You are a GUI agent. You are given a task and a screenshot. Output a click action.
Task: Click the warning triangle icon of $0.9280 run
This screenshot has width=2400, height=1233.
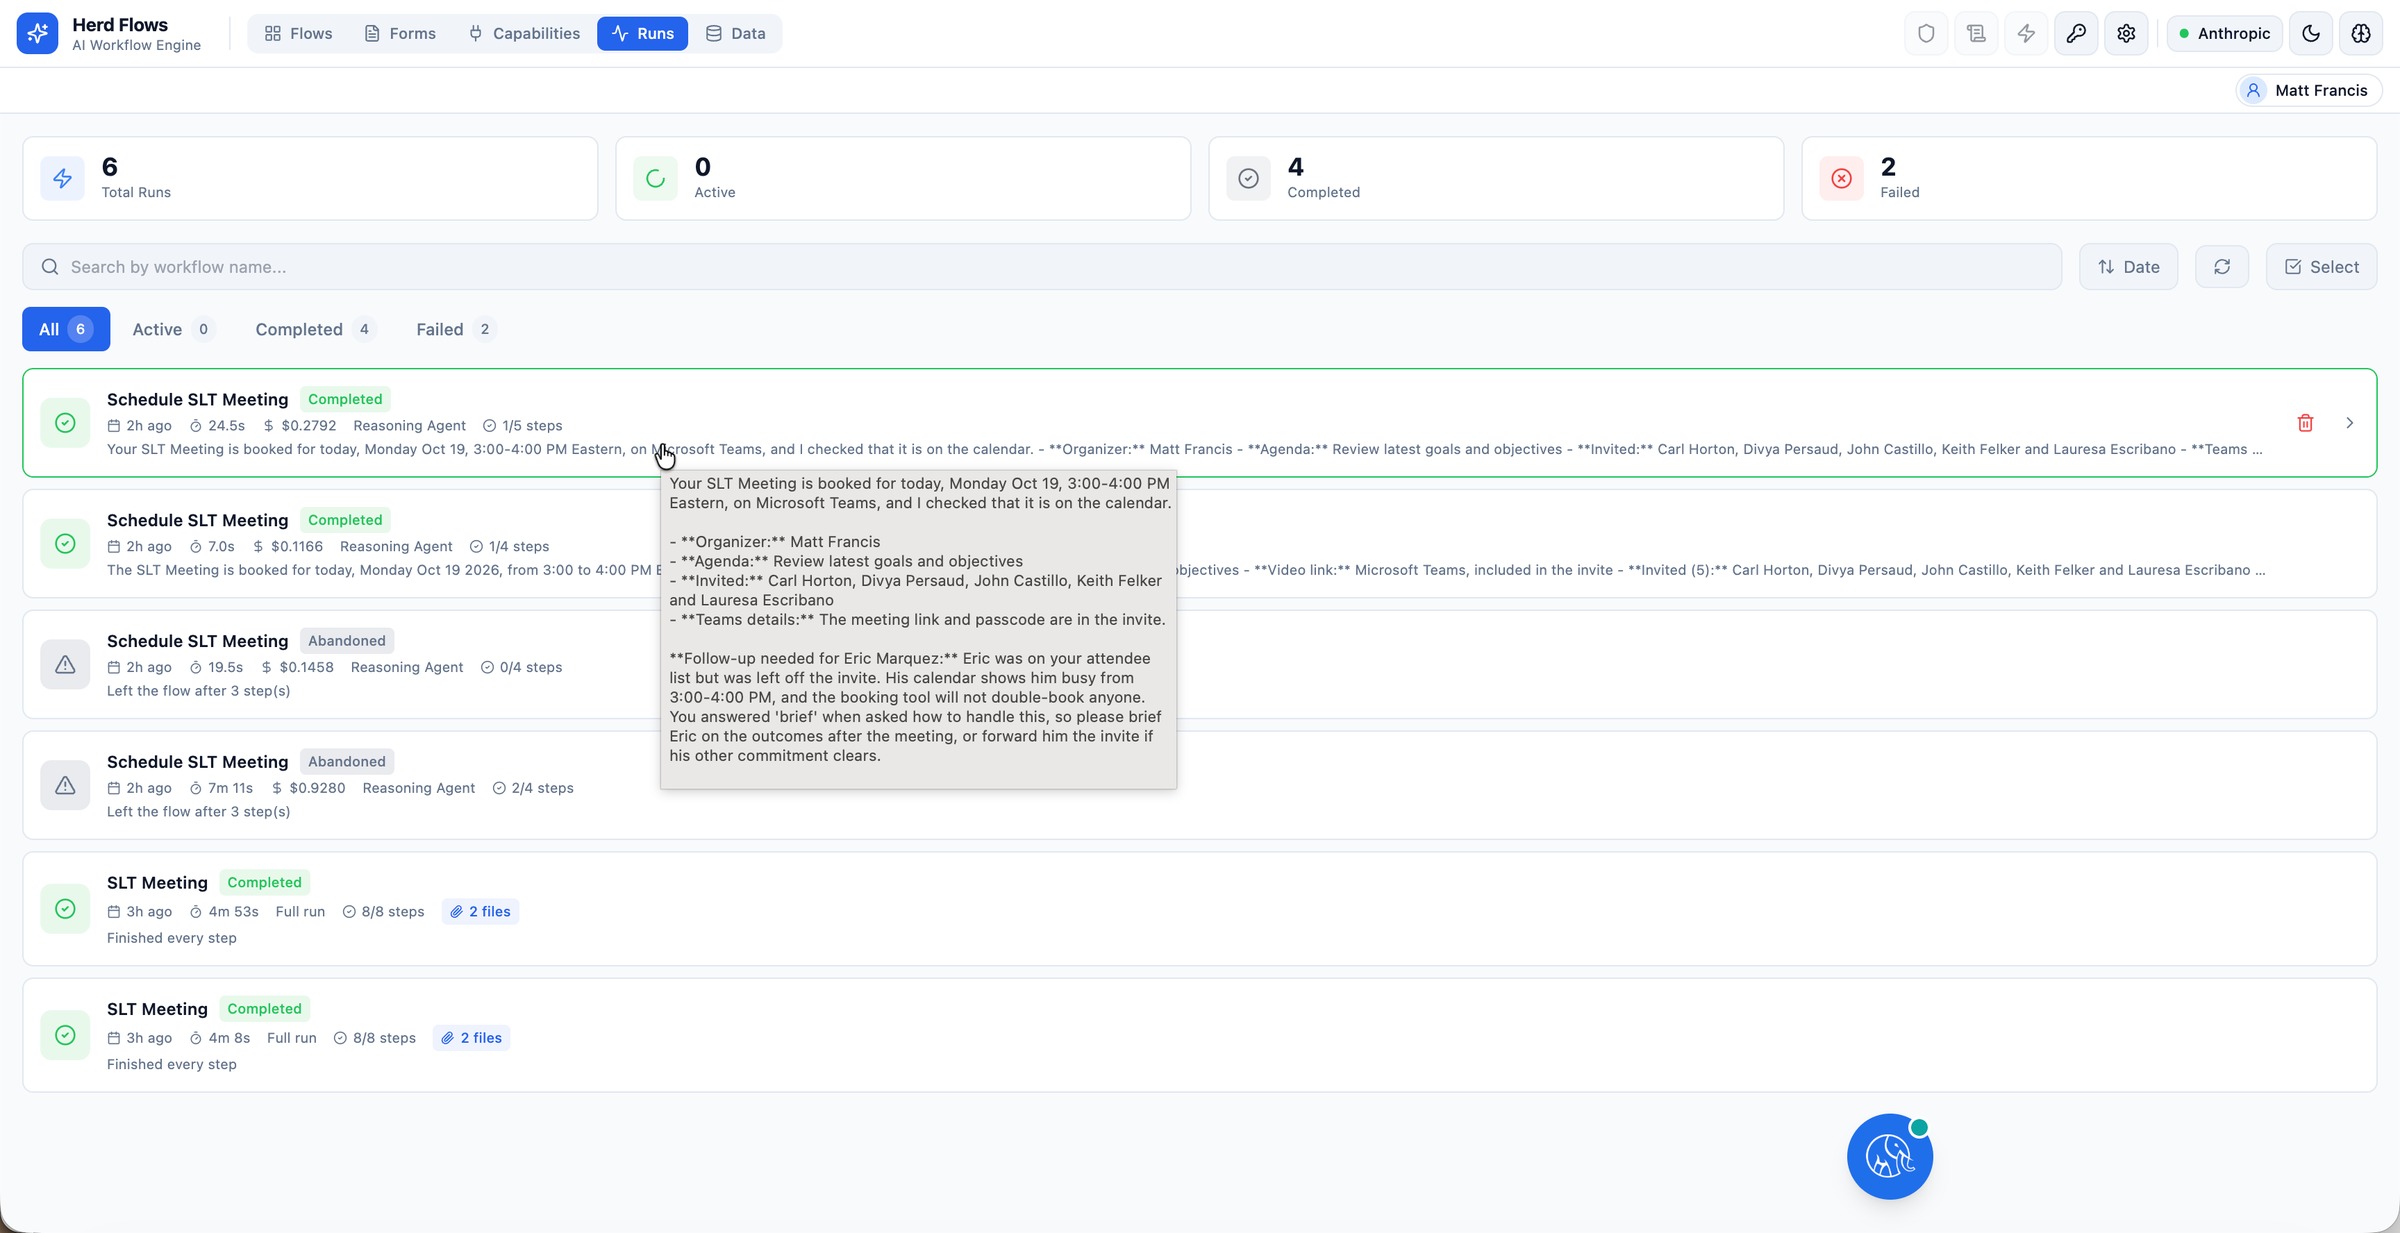(x=65, y=786)
